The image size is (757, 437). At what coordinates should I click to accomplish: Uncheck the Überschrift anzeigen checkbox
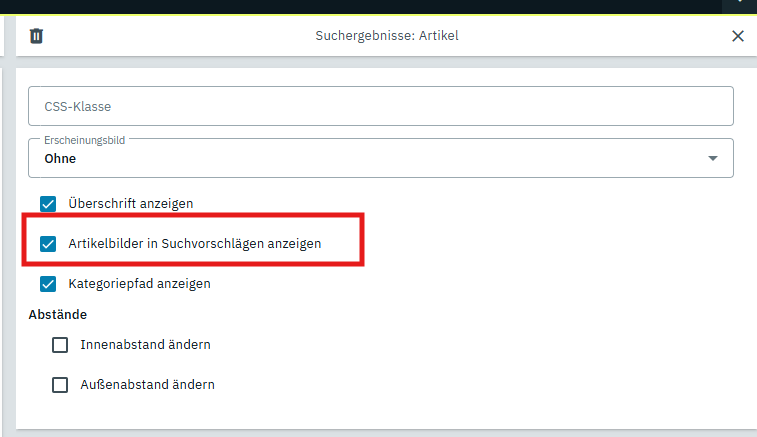tap(48, 204)
